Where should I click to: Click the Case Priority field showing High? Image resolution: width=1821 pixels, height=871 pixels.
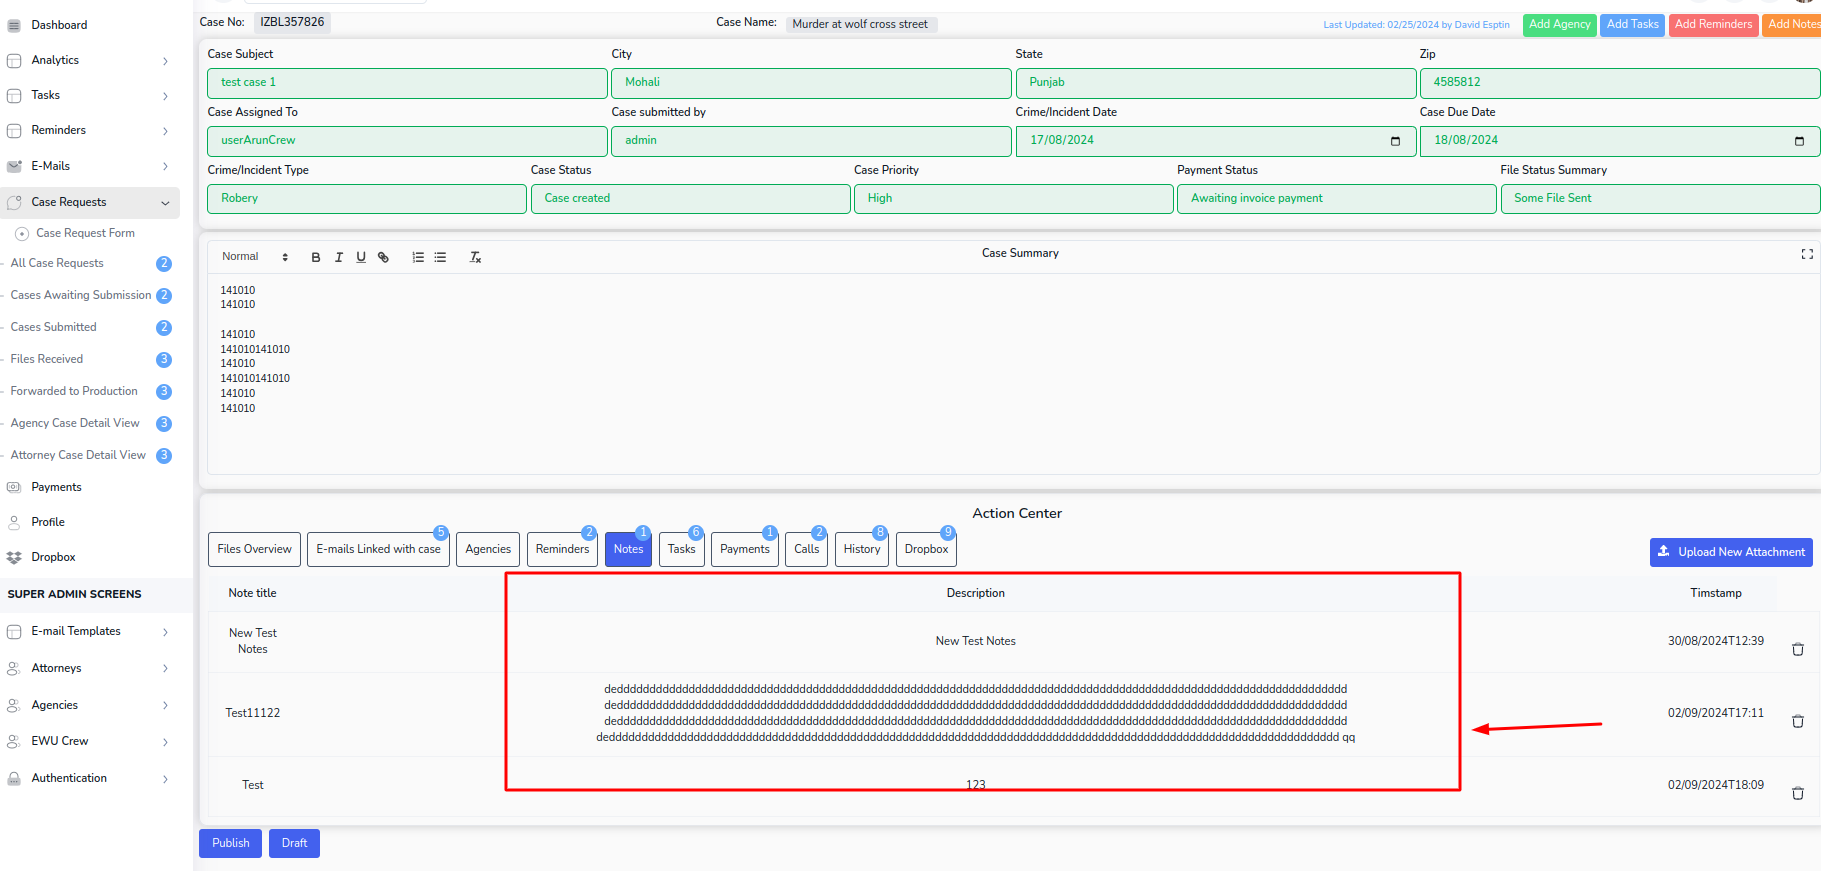[1013, 199]
